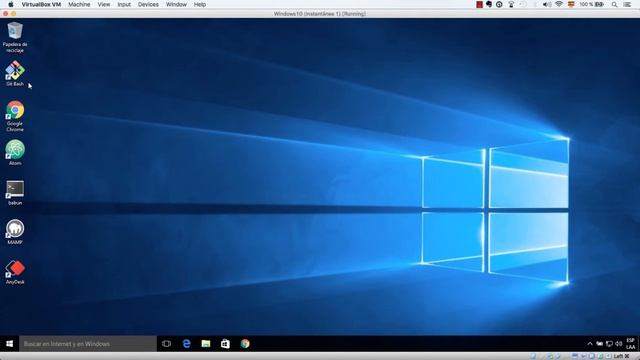Click the Buscar en Internet y en Windows search box
This screenshot has width=640, height=360.
(x=88, y=344)
